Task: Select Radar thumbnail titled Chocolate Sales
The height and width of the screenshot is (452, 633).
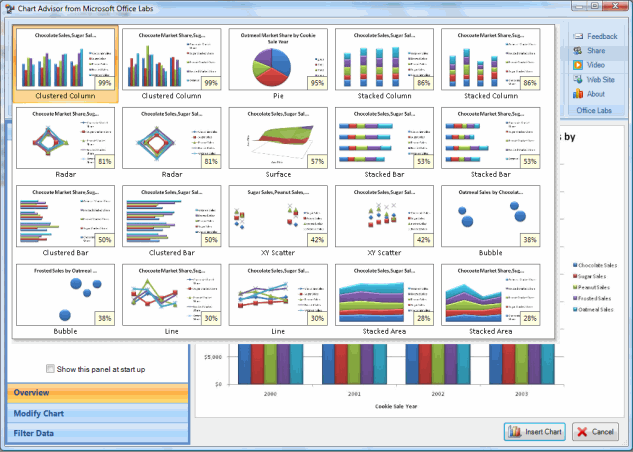Action: tap(172, 138)
